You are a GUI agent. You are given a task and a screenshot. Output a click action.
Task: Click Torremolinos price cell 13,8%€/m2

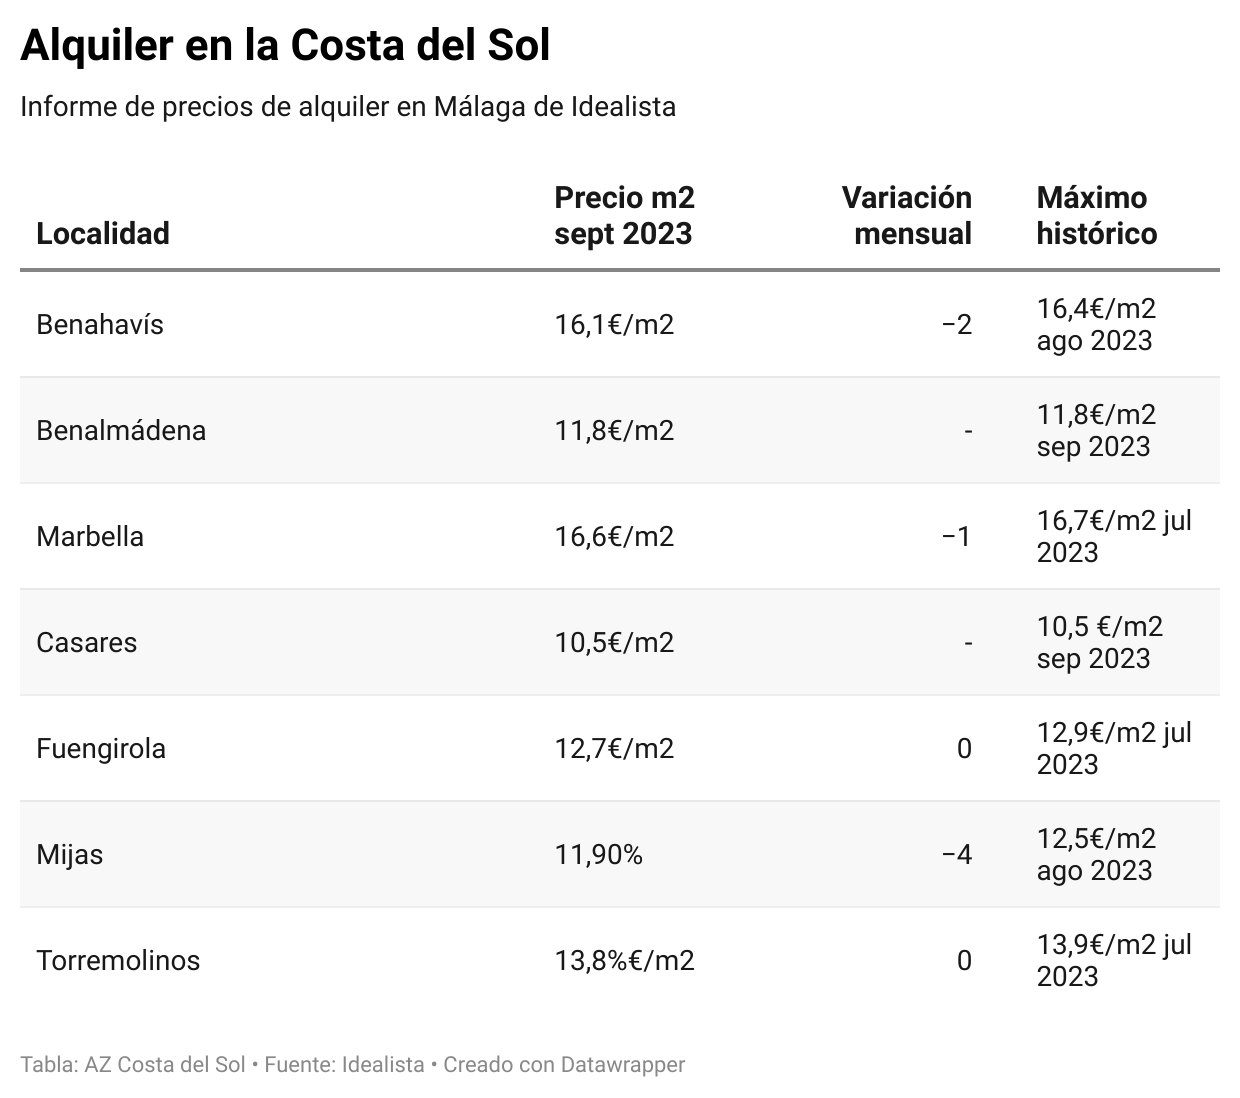(624, 961)
